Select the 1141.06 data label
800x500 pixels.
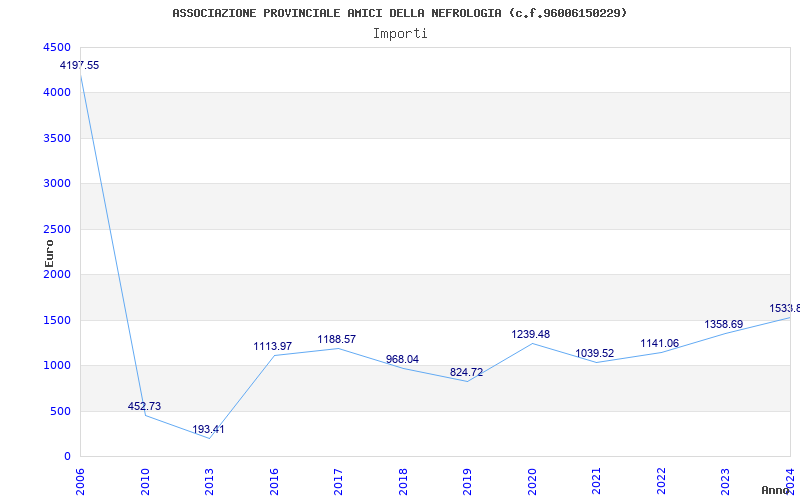(660, 343)
